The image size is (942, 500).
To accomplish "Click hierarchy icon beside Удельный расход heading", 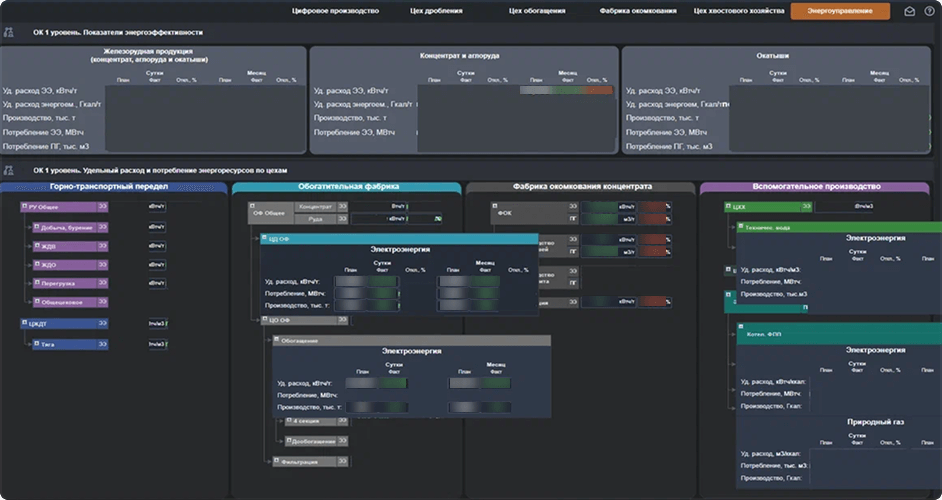I will pos(8,171).
